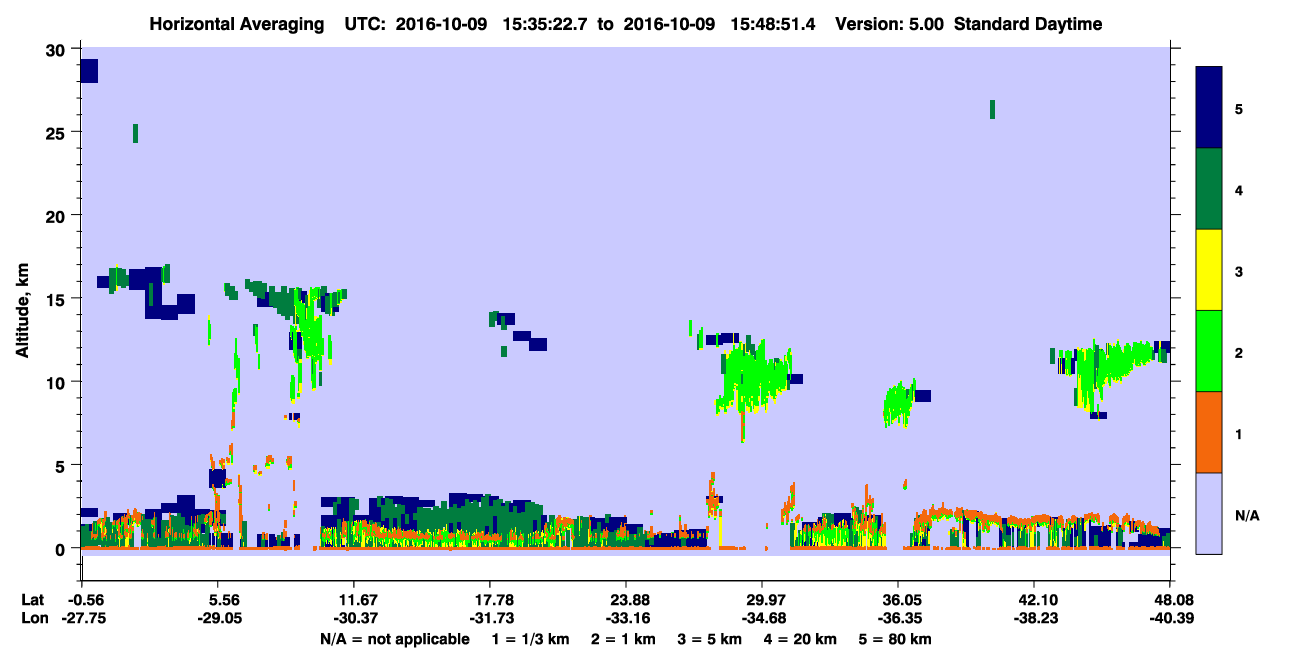Click the longitude value -27.75
This screenshot has width=1300, height=667.
(81, 618)
